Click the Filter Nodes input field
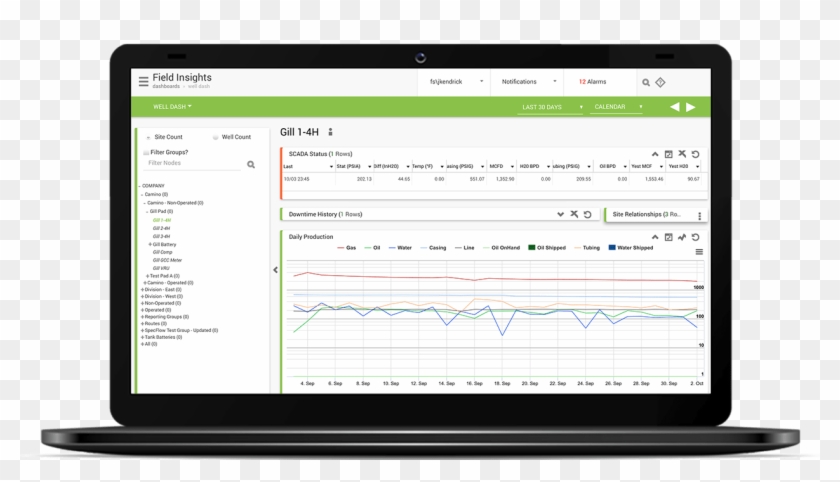840x482 pixels. click(x=192, y=163)
